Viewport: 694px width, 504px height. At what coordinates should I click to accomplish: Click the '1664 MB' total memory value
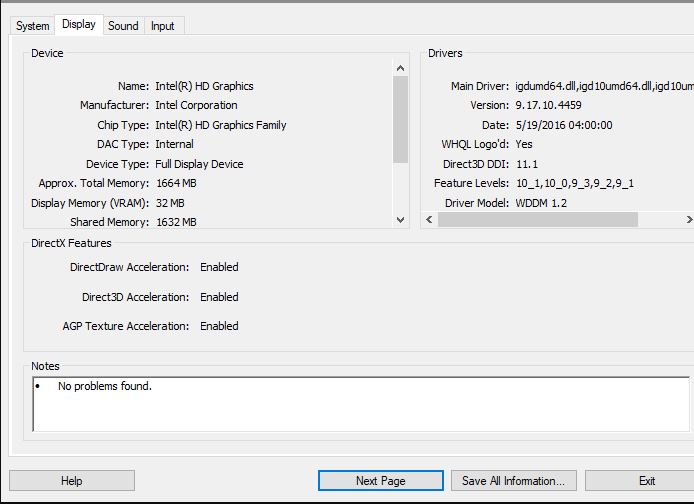pos(176,183)
